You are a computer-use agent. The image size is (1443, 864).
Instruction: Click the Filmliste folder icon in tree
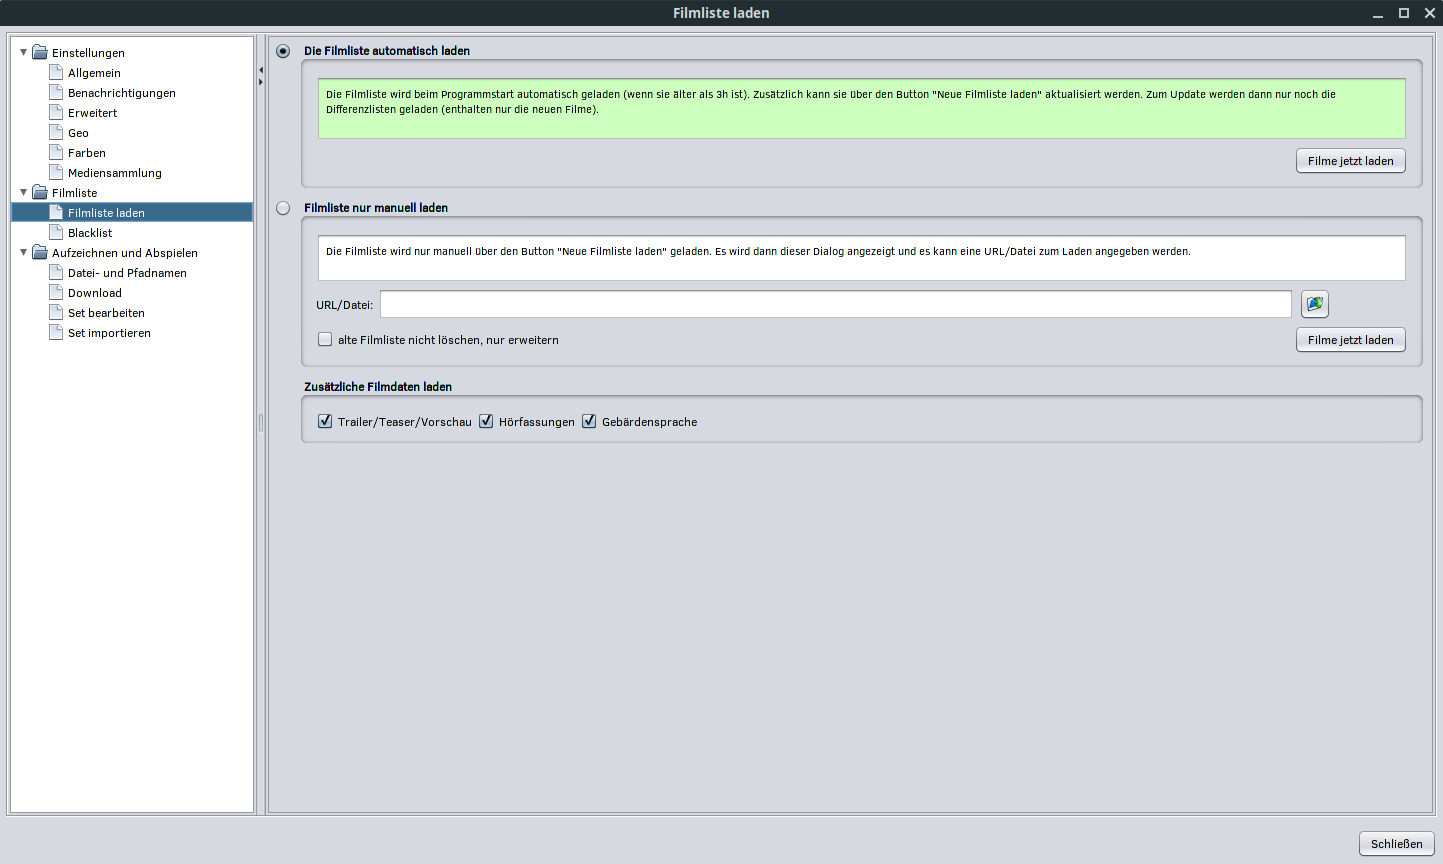[40, 193]
